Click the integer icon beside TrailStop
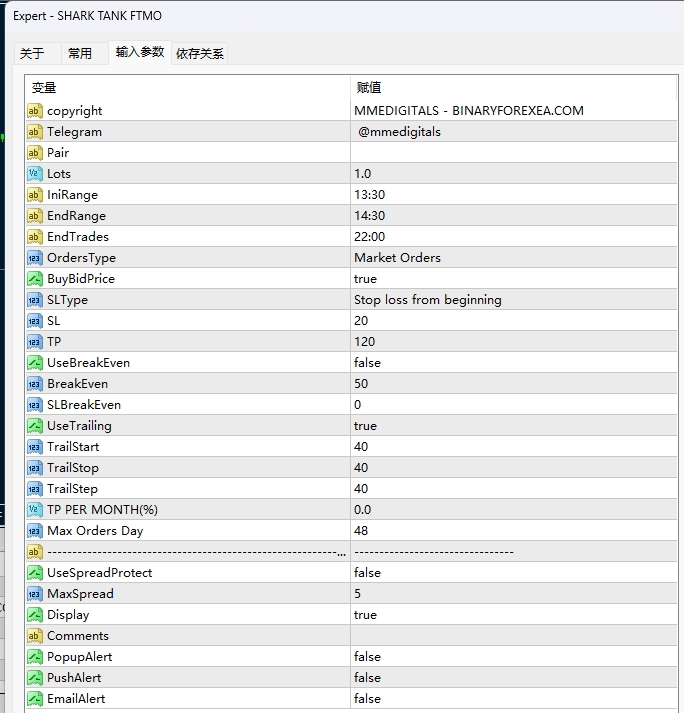Viewport: 684px width, 713px height. tap(35, 467)
